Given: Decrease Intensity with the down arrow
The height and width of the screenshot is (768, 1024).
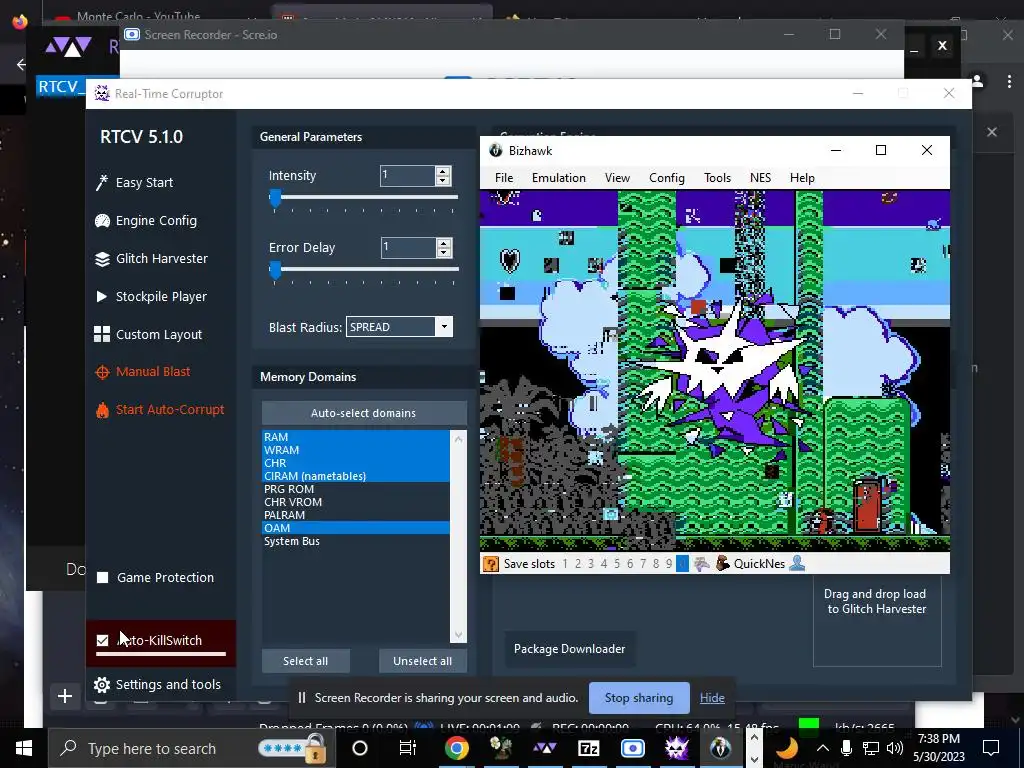Looking at the screenshot, I should point(443,180).
